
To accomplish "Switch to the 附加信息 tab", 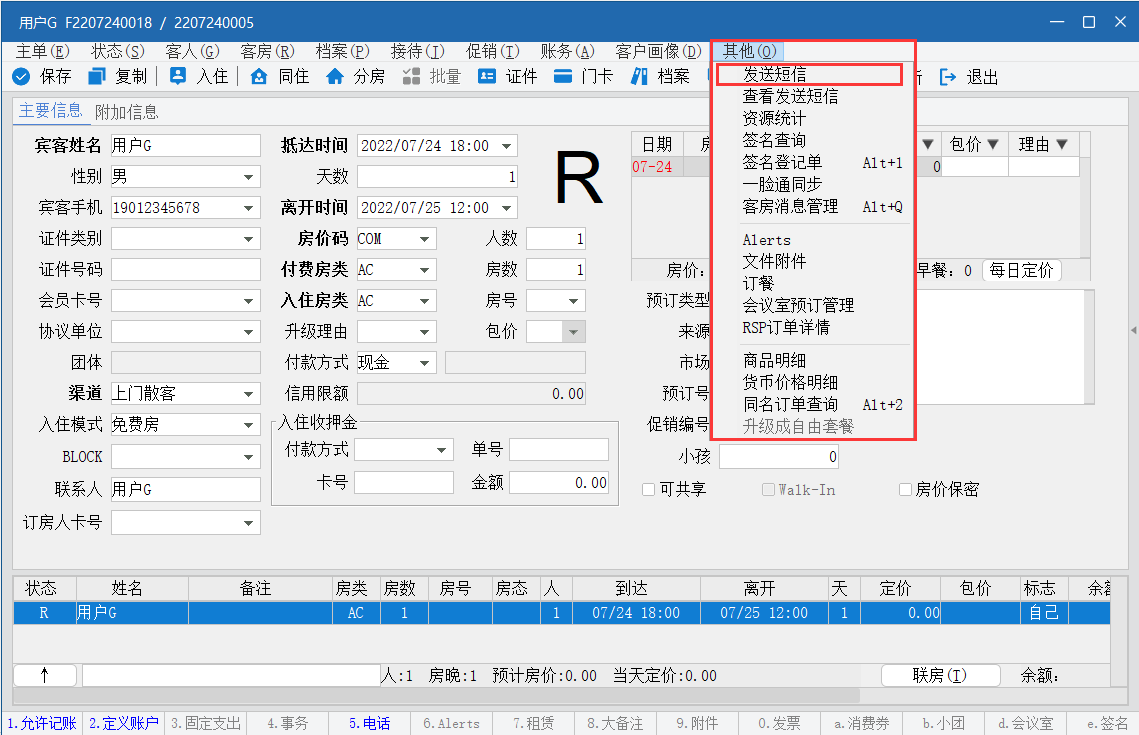I will tap(126, 112).
